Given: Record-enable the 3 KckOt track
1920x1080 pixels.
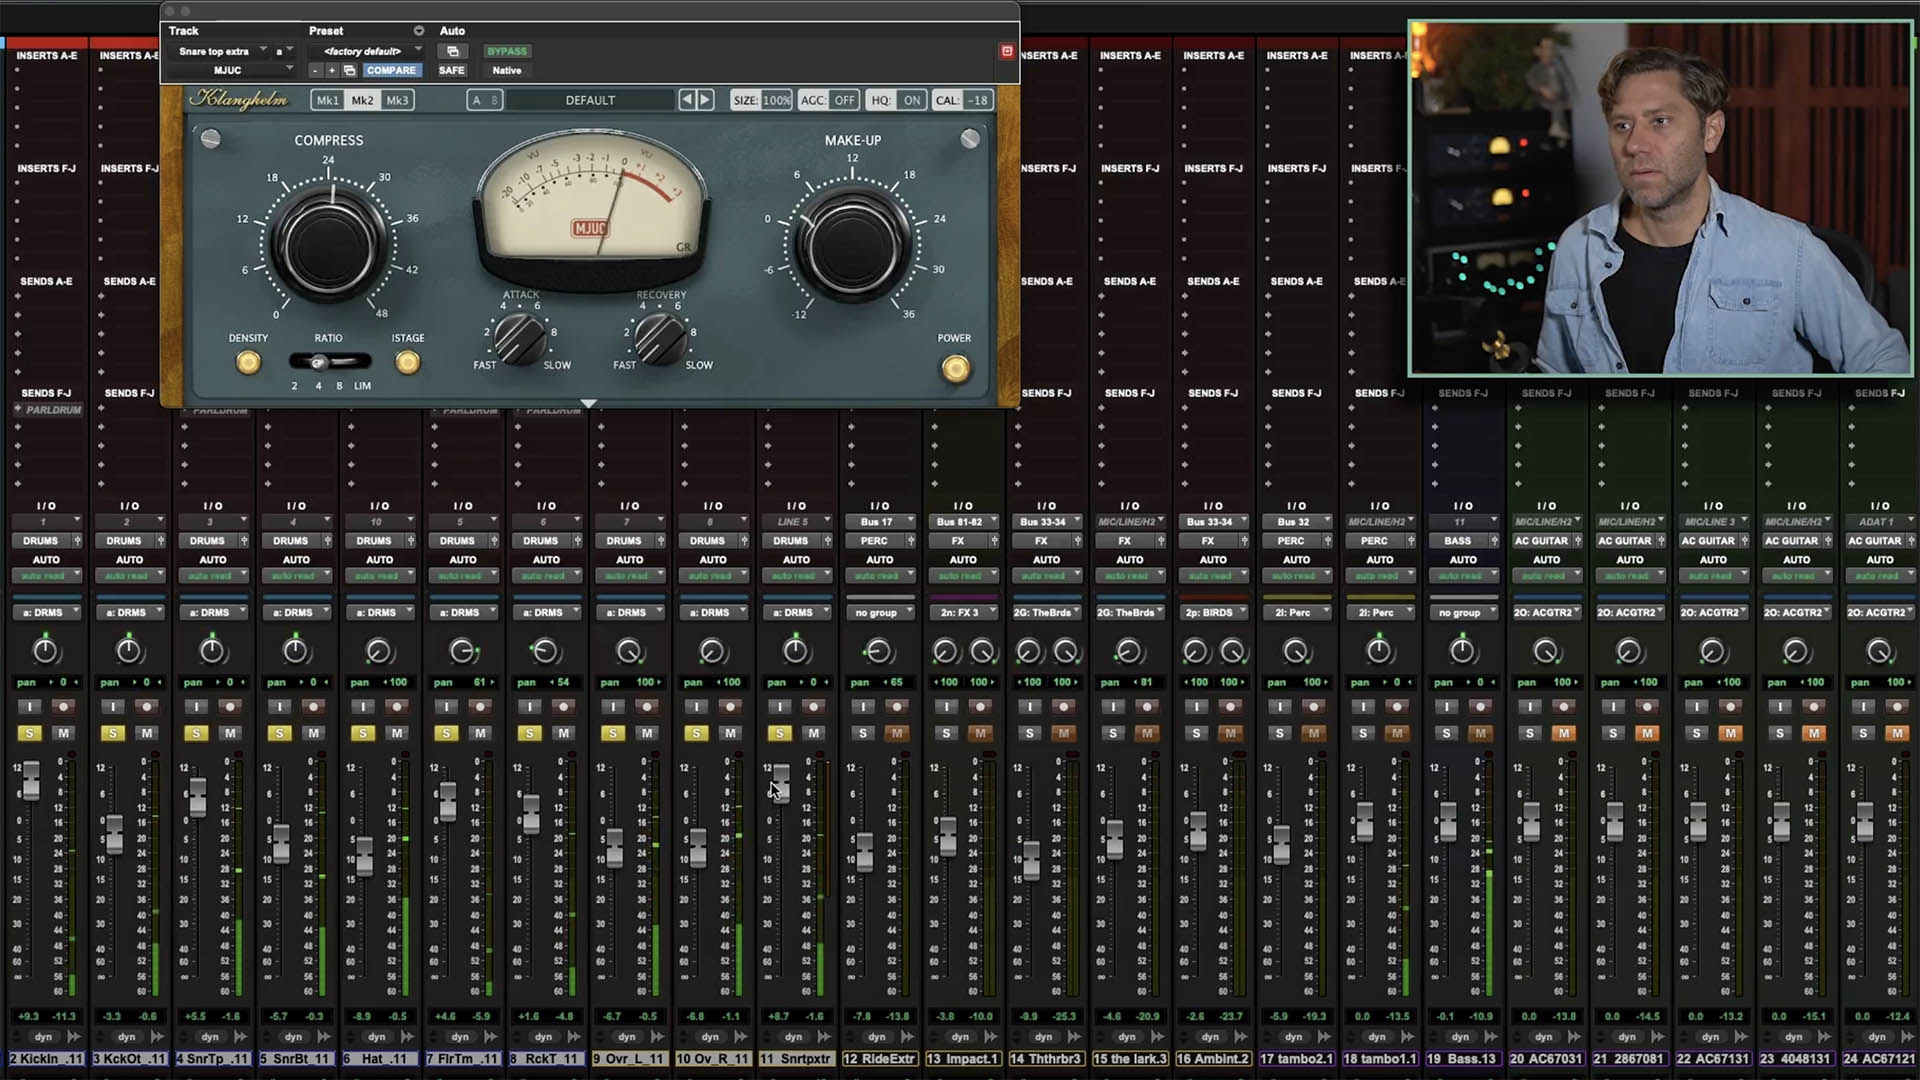Looking at the screenshot, I should click(147, 706).
